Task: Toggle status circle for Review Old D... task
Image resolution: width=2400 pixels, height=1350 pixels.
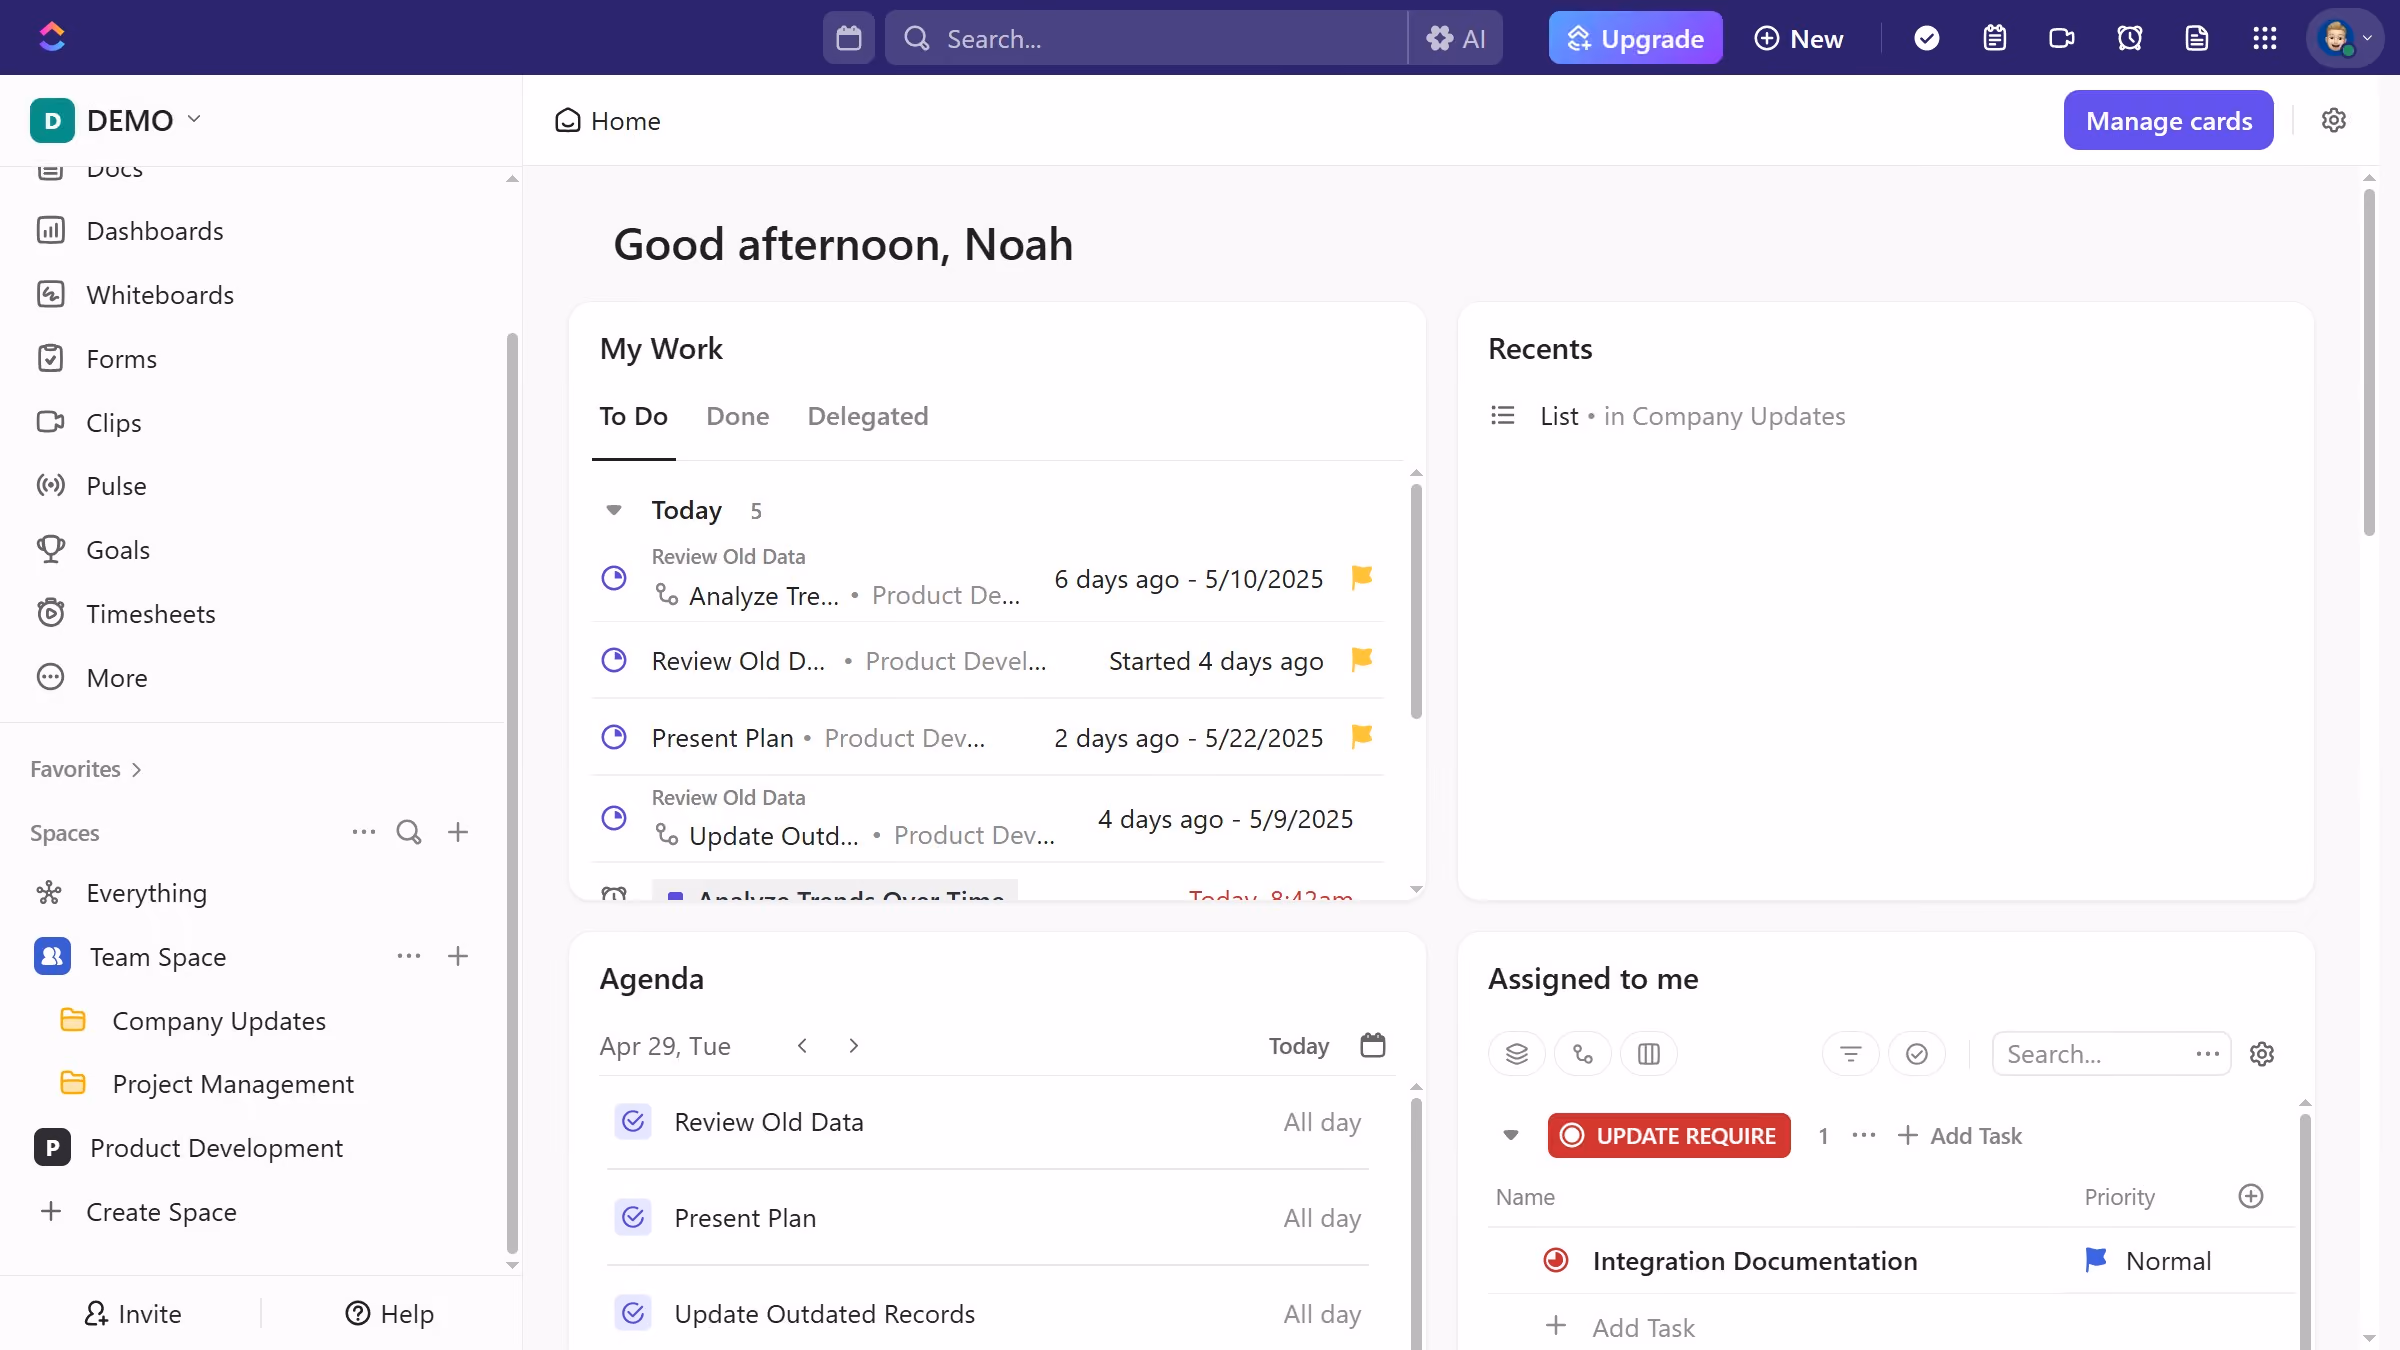Action: click(614, 660)
